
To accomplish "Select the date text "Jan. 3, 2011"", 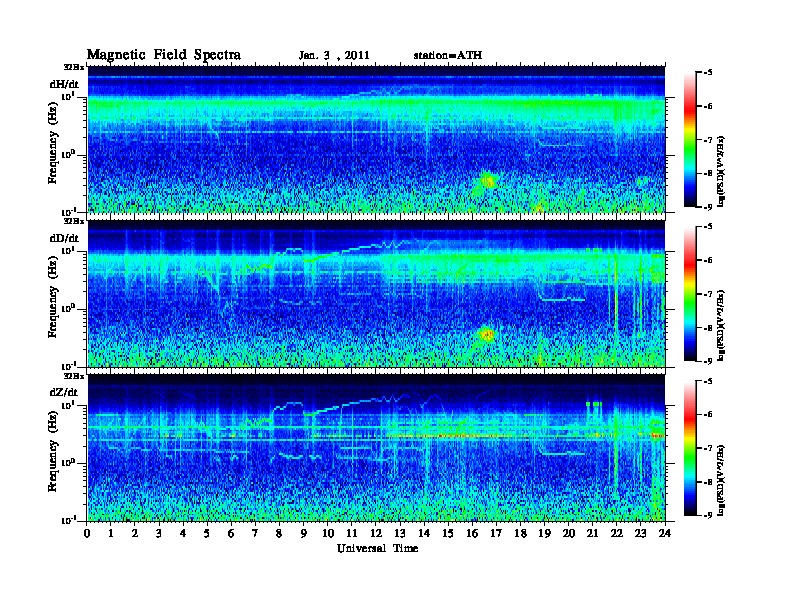I will click(x=334, y=55).
